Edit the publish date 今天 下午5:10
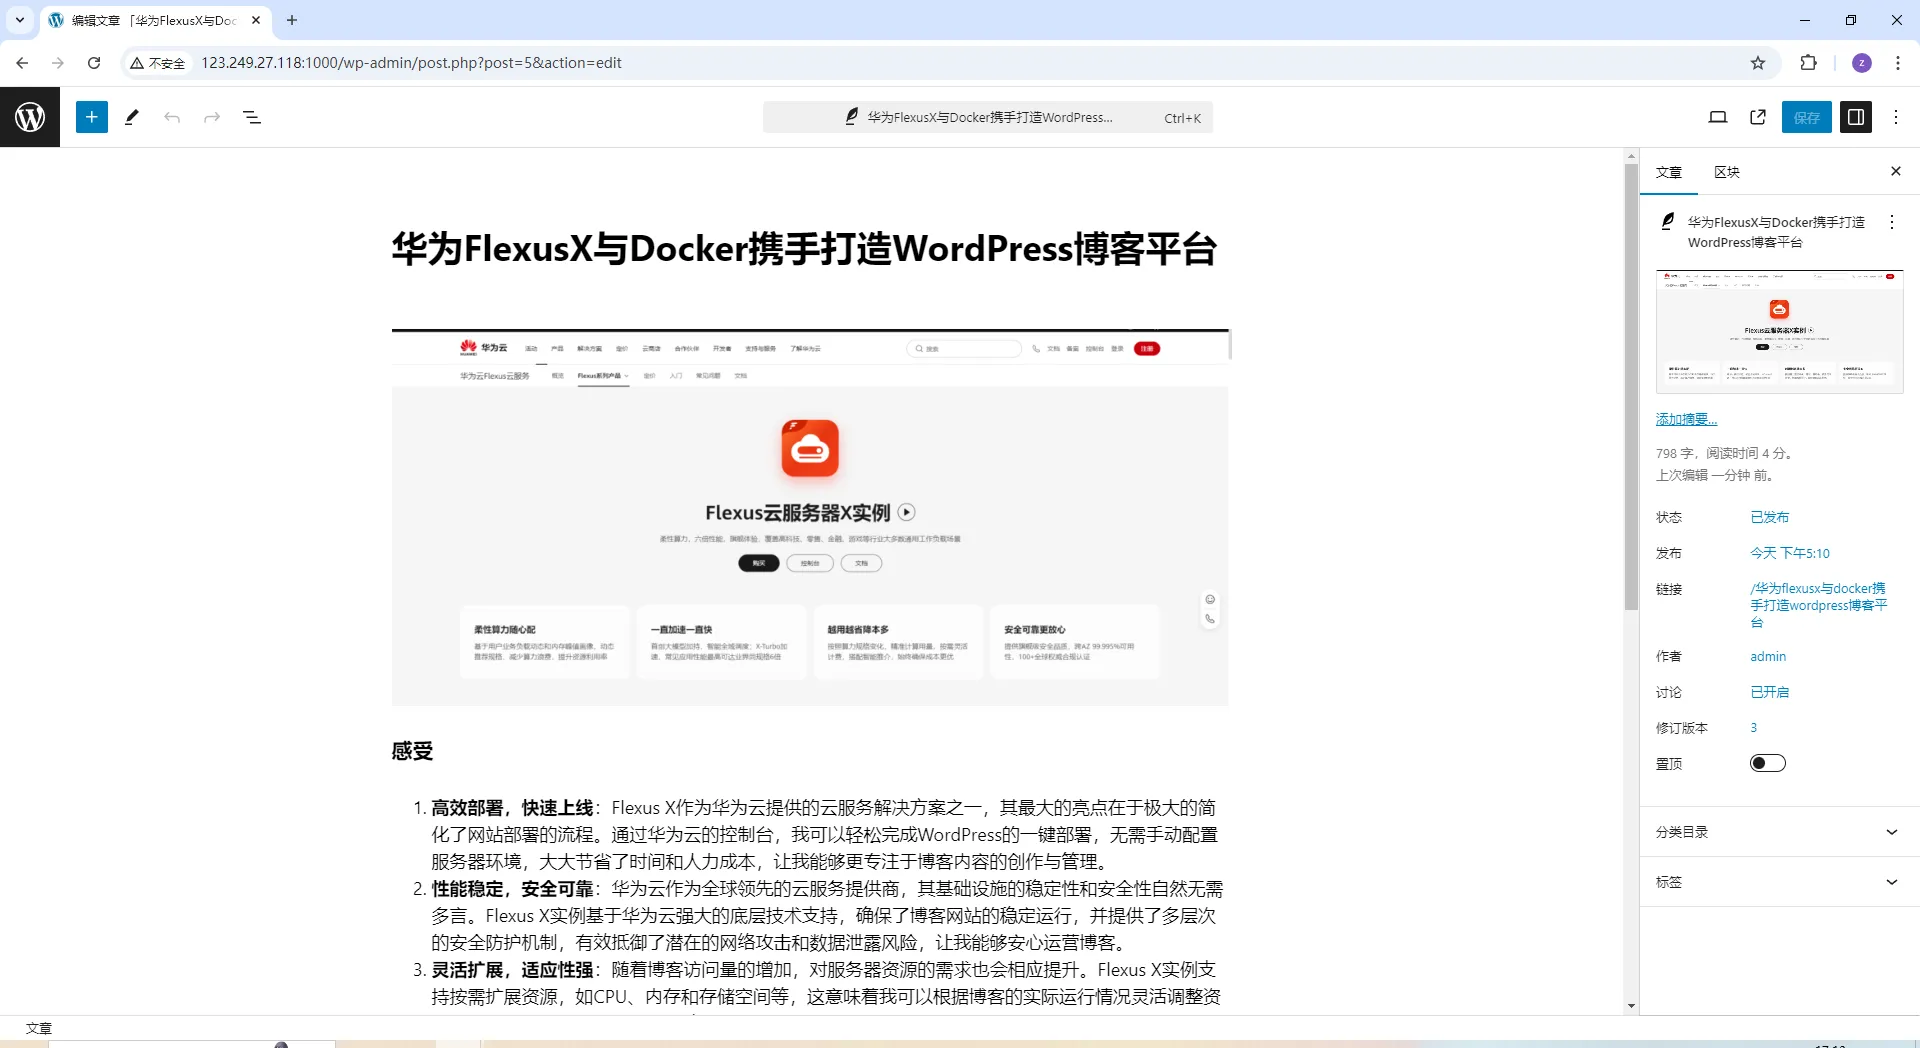1920x1048 pixels. pyautogui.click(x=1790, y=553)
